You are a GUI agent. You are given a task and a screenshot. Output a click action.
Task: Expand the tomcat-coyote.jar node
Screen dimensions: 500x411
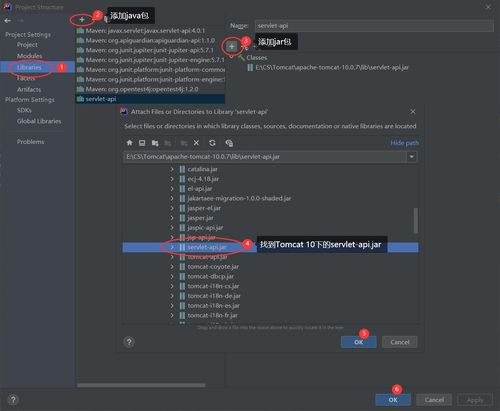(x=172, y=267)
